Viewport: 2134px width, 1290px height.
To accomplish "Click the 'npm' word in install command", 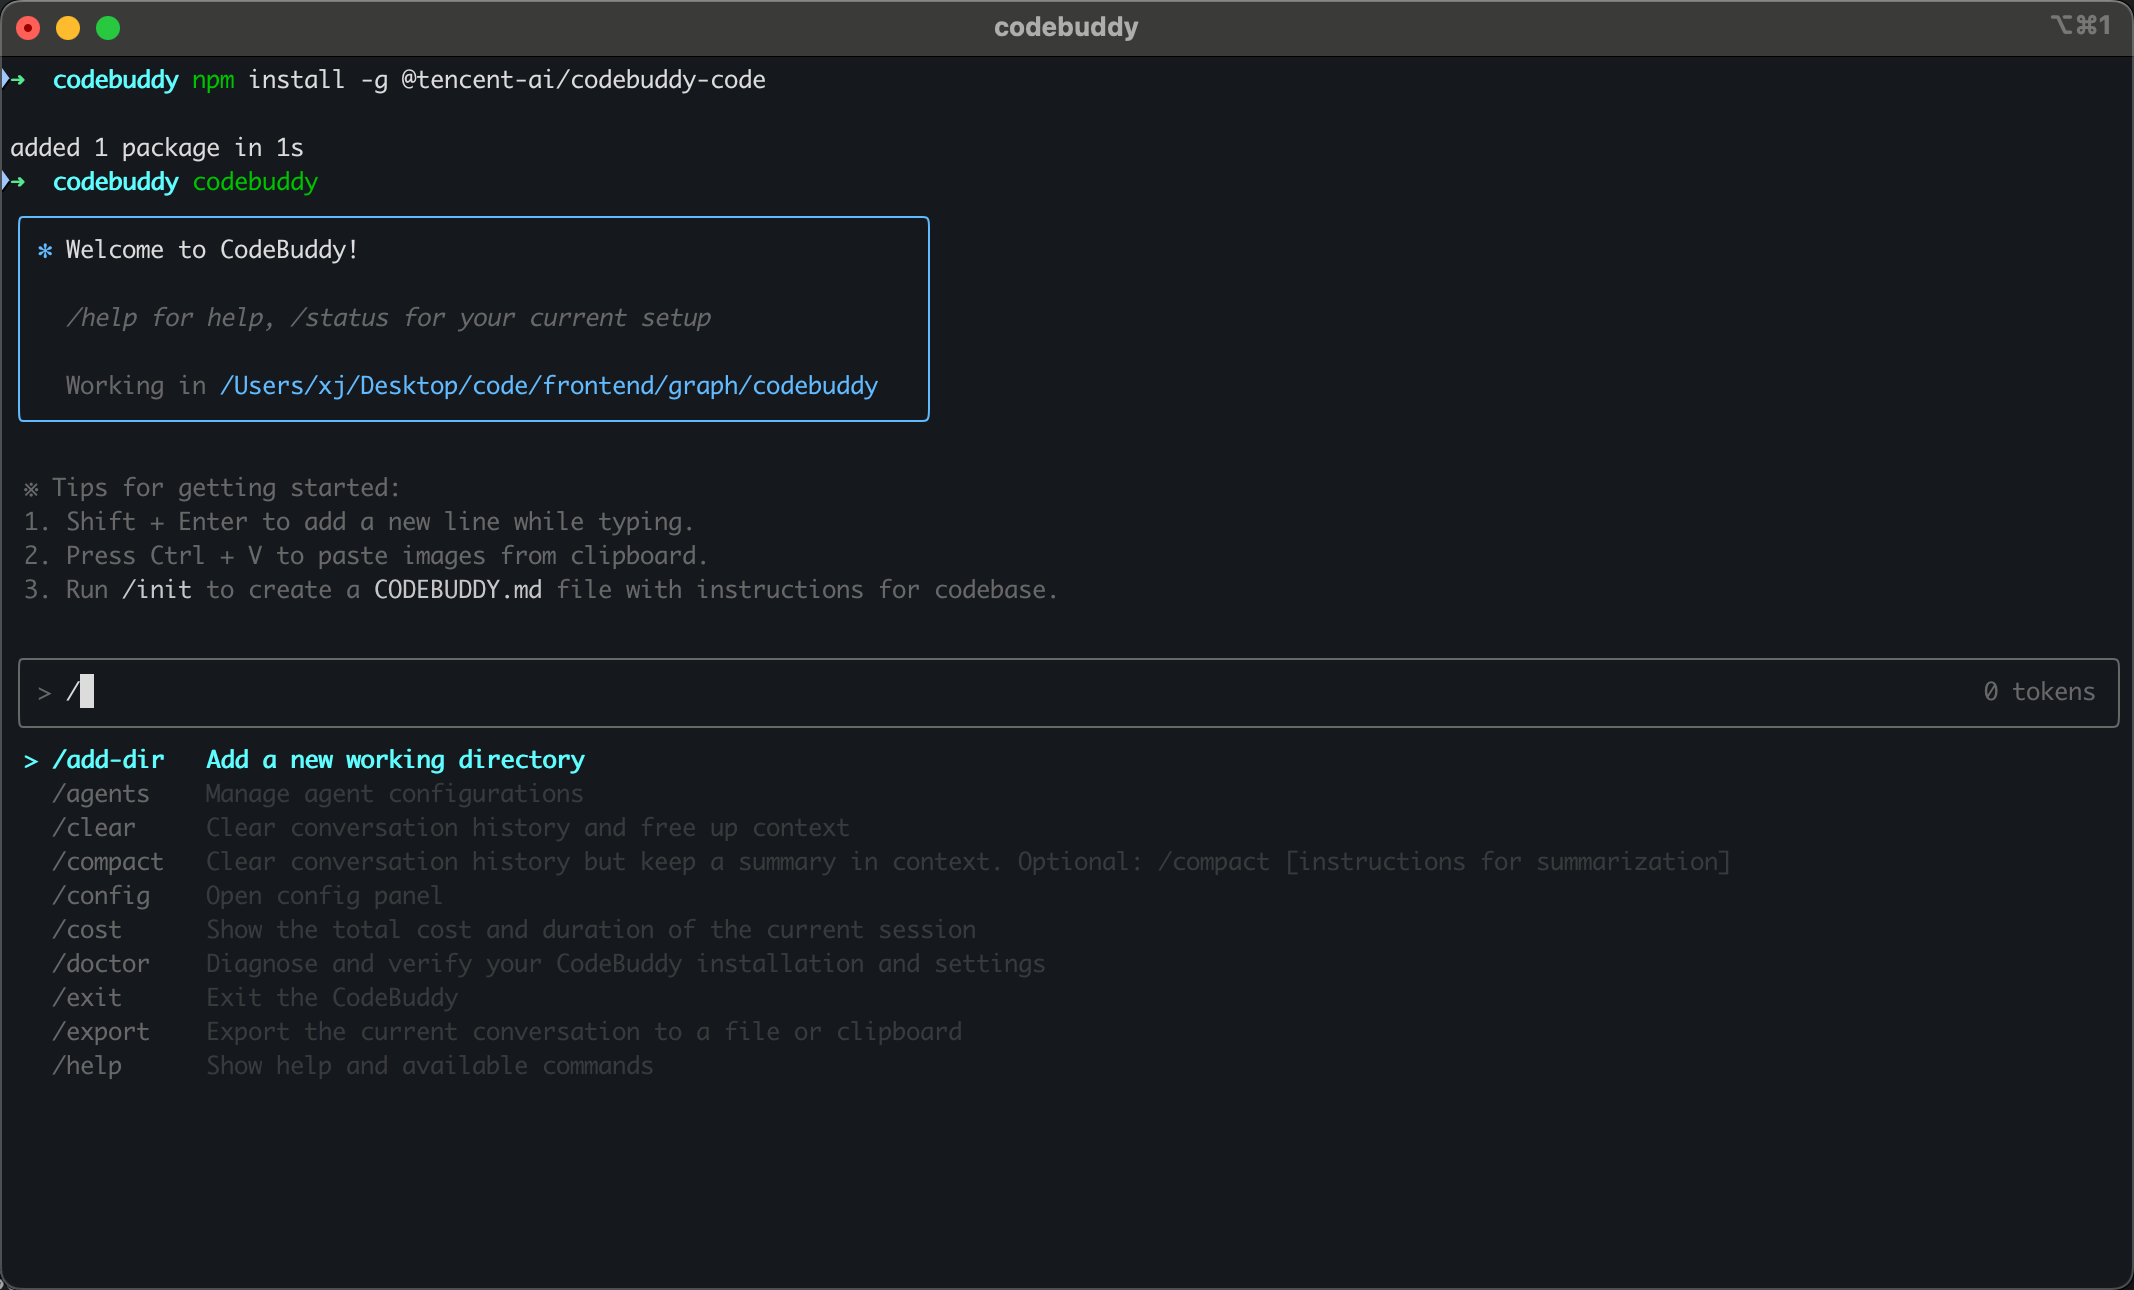I will click(x=213, y=80).
